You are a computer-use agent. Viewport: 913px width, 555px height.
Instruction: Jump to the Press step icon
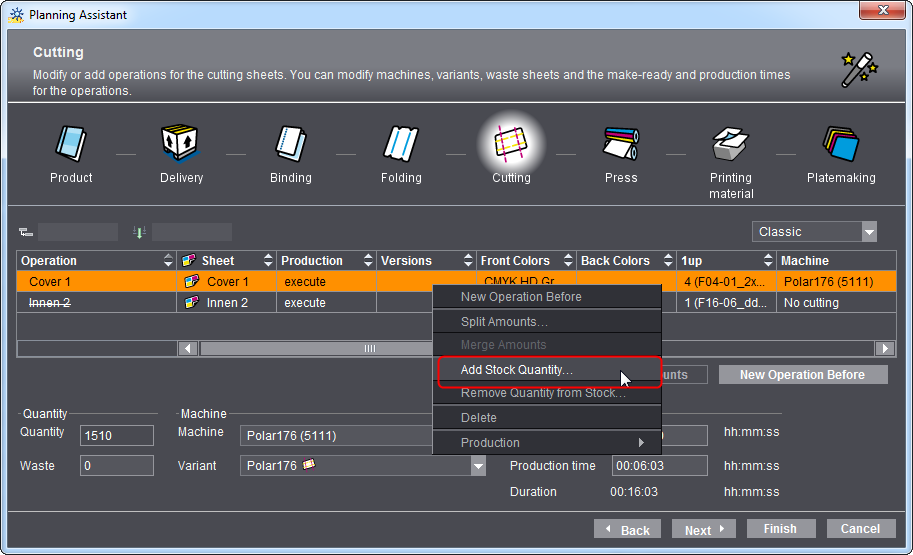point(621,146)
